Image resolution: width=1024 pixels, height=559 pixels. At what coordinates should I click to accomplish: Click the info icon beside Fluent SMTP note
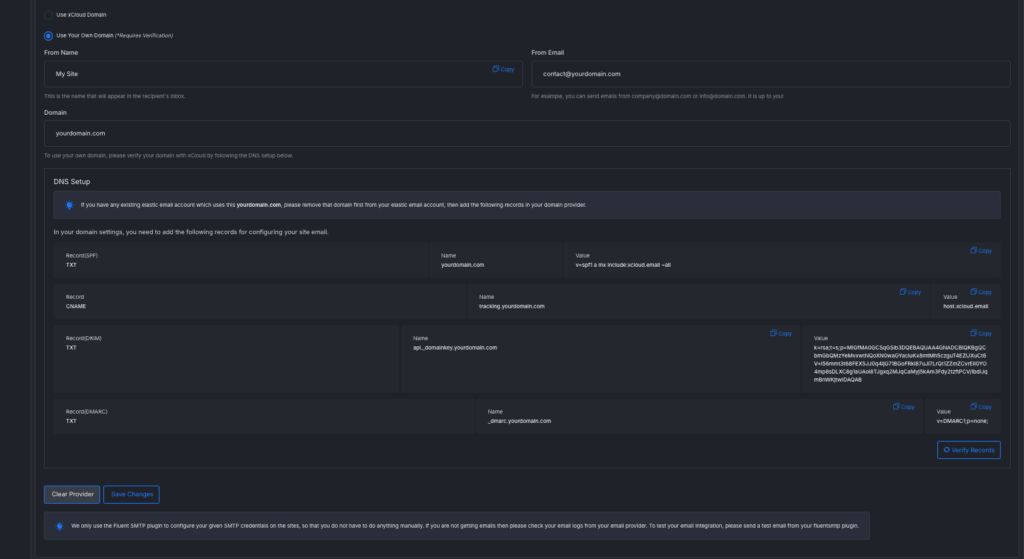pos(59,525)
